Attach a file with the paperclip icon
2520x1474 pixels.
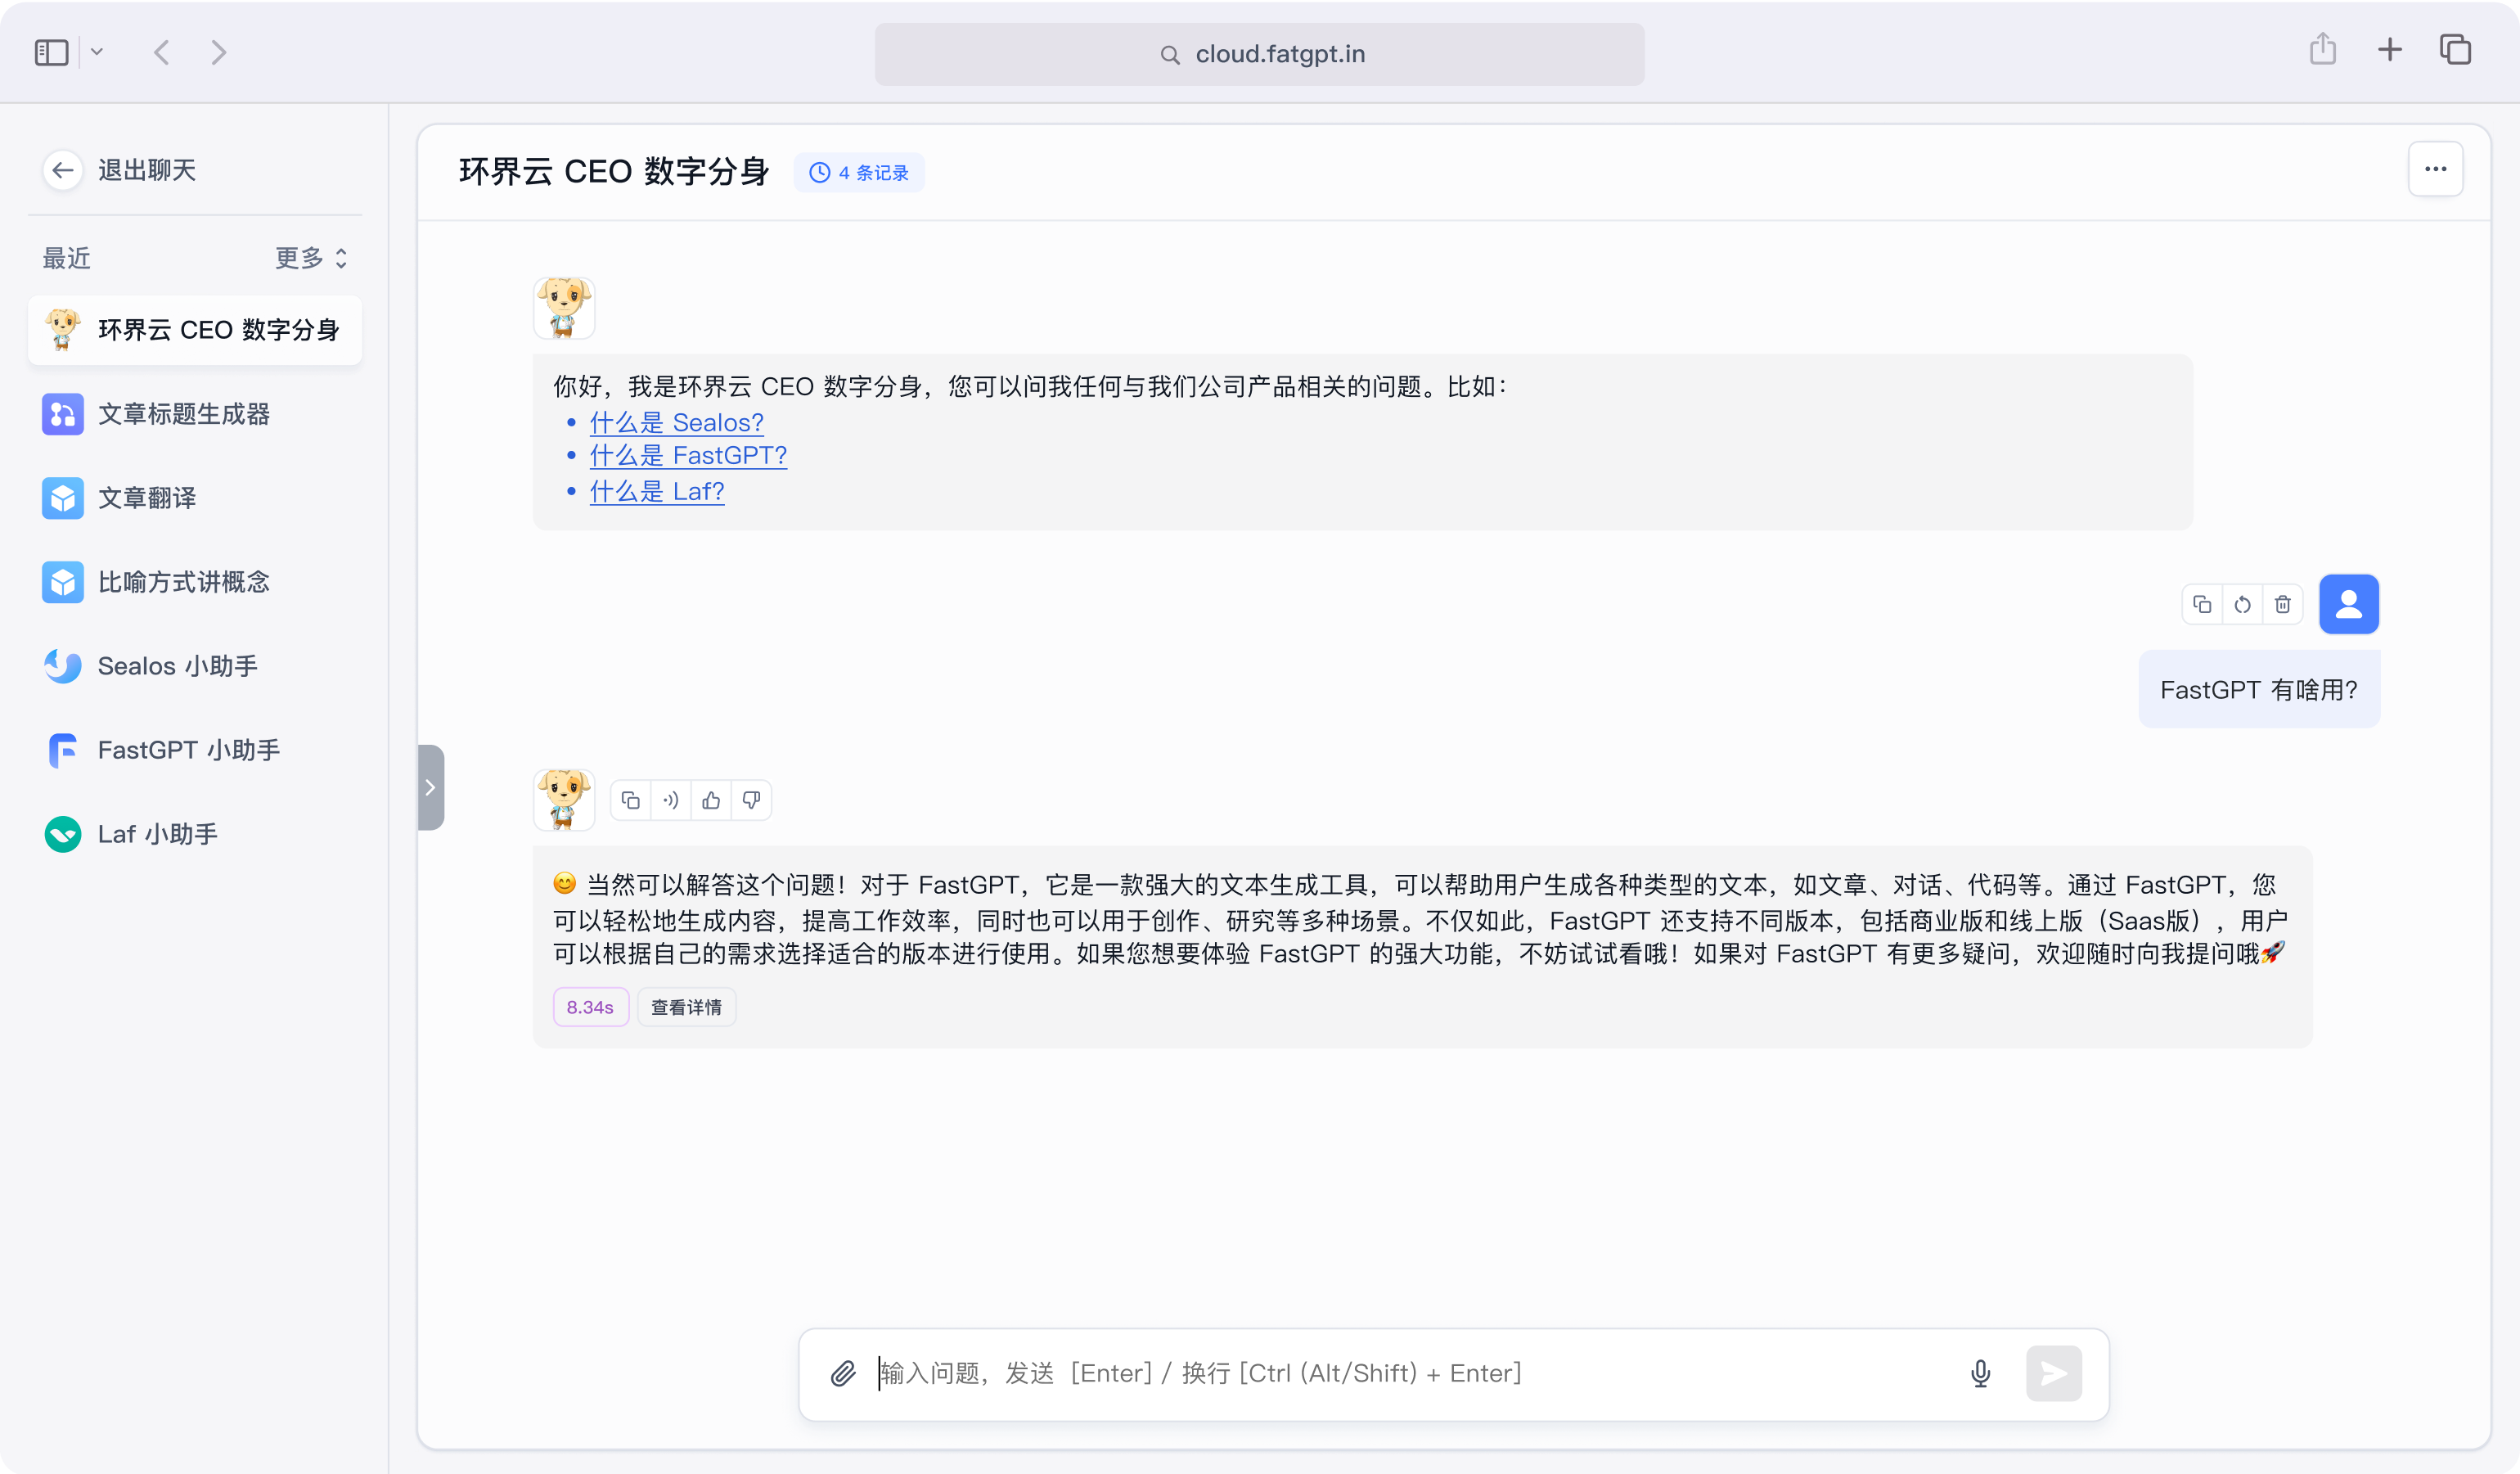pos(843,1373)
